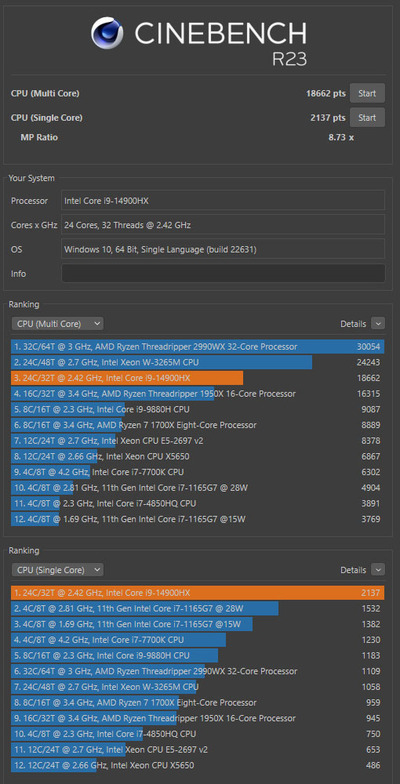Viewport: 400px width, 784px height.
Task: Select Threadripper 2990WX multi core ranking bar
Action: click(198, 346)
